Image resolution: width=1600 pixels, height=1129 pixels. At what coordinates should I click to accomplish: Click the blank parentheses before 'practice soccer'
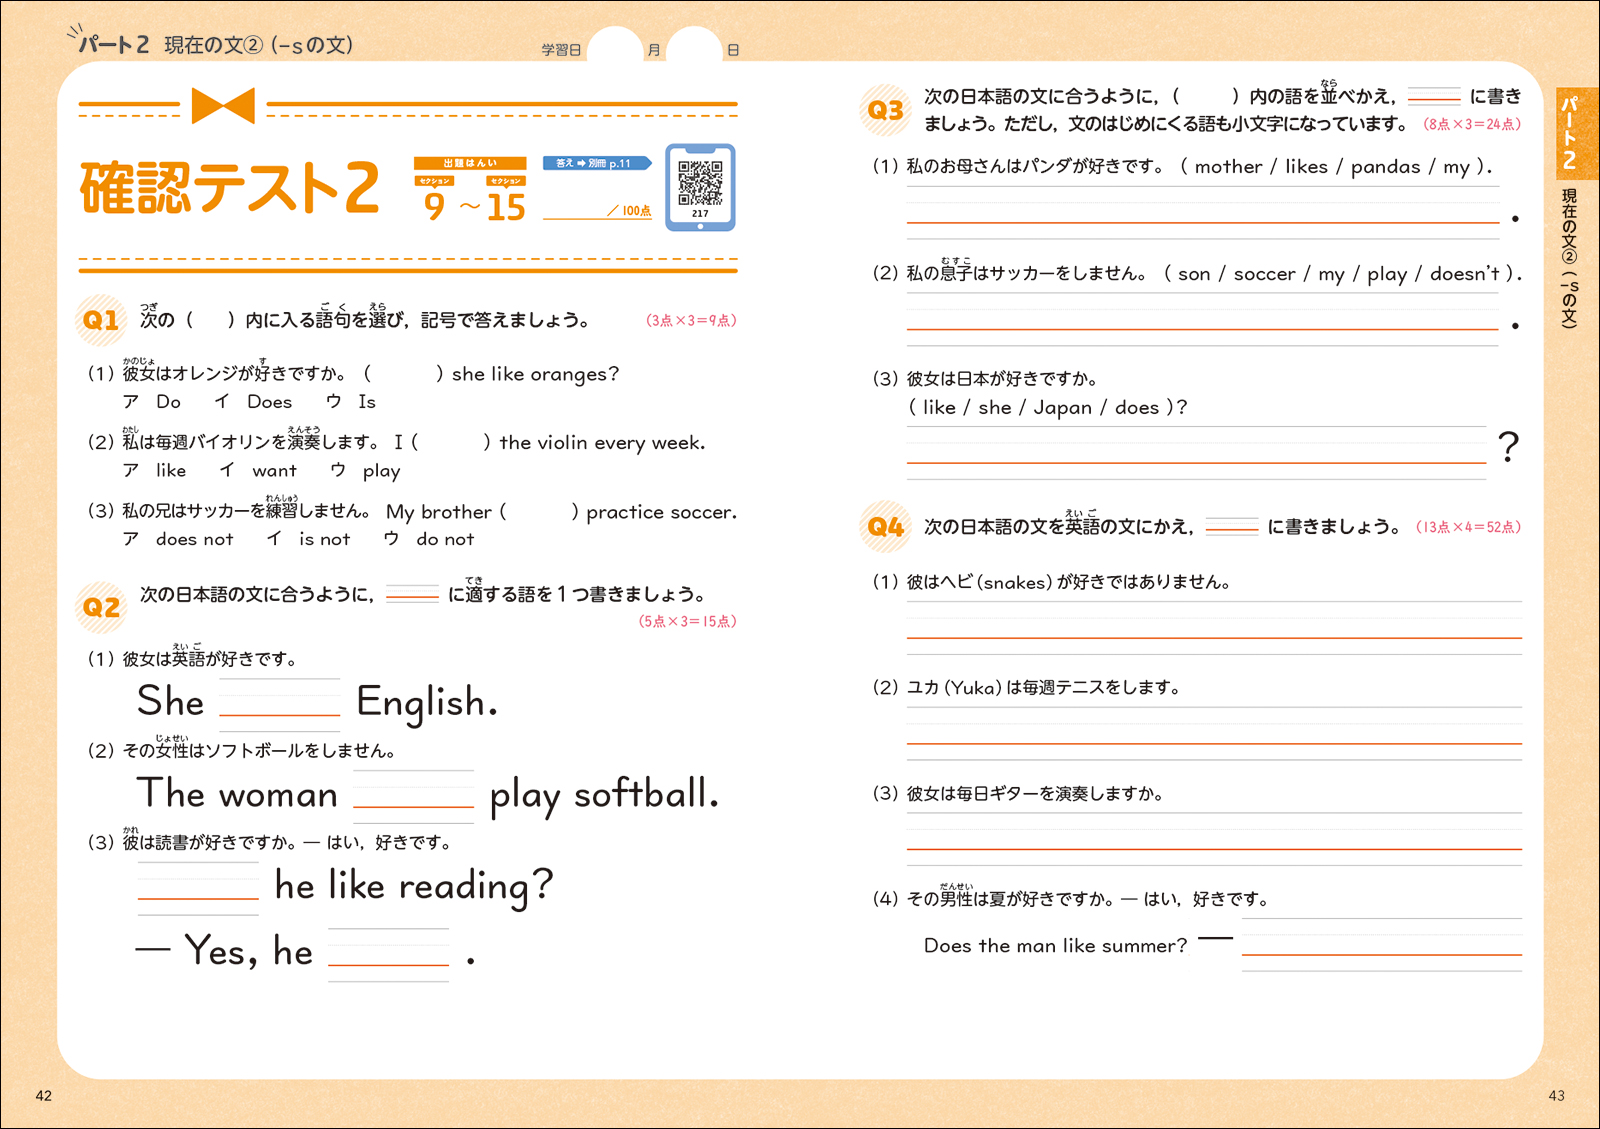[x=539, y=511]
